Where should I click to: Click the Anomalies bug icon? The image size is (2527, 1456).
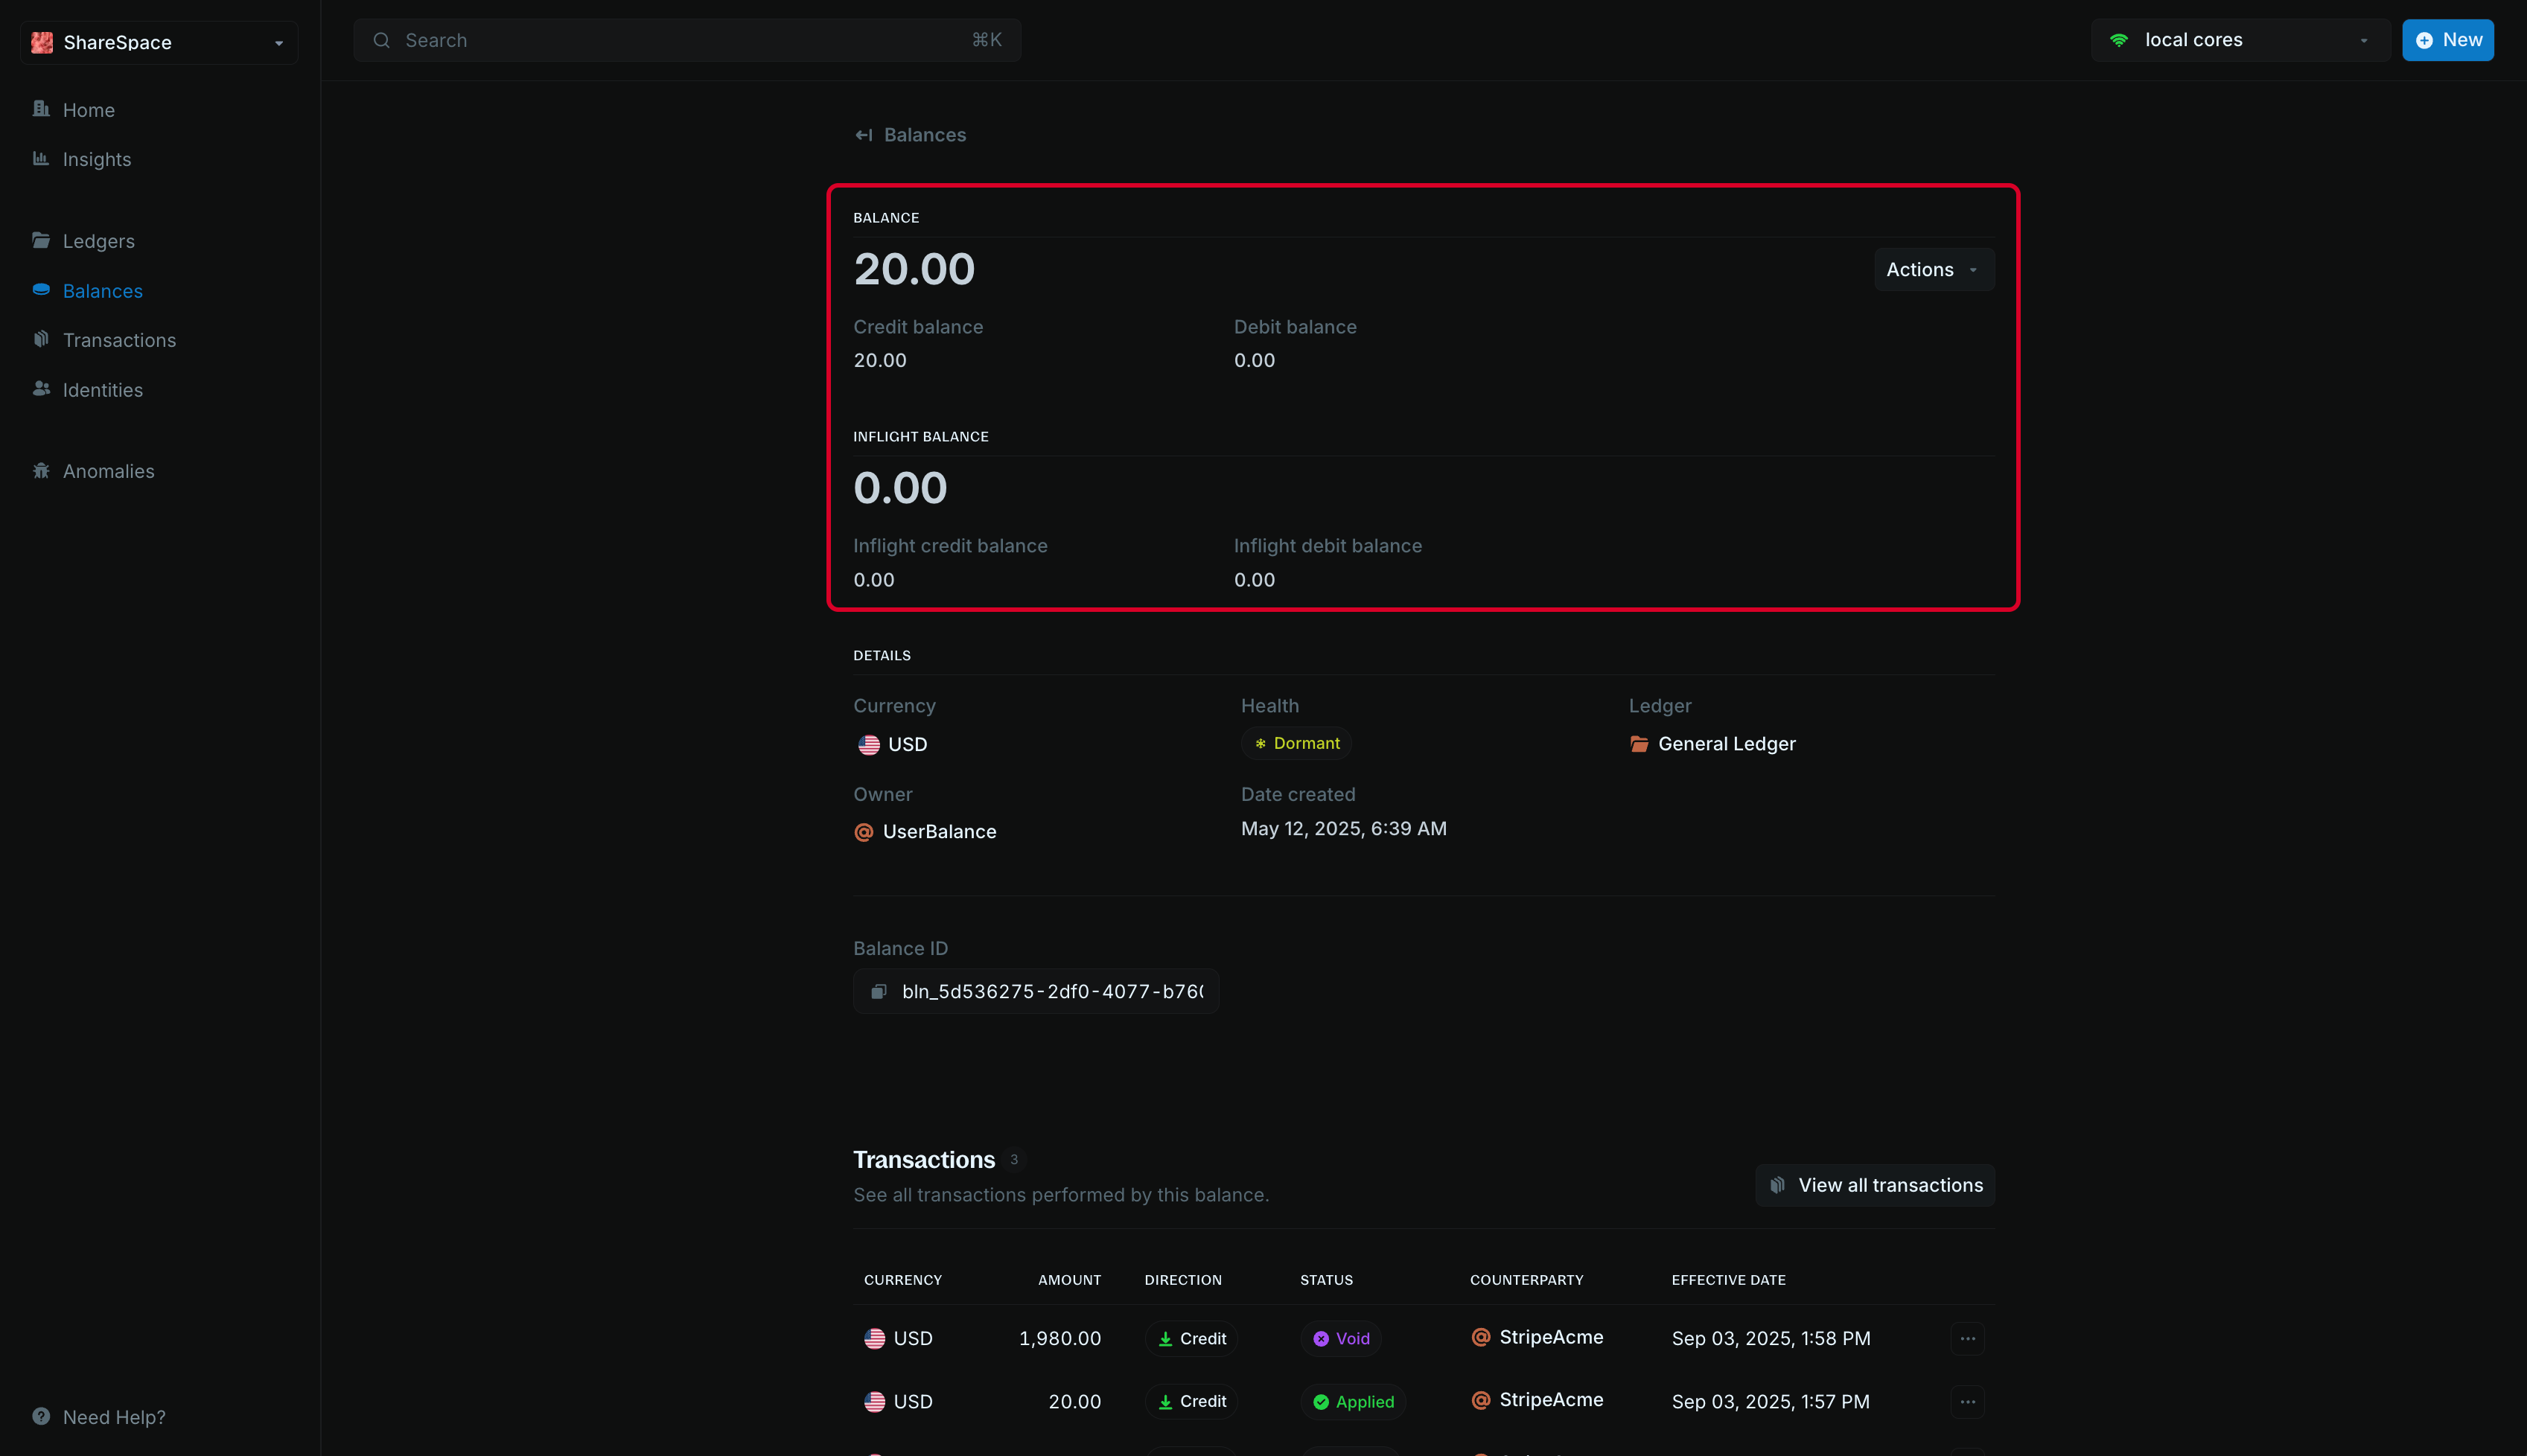click(41, 470)
